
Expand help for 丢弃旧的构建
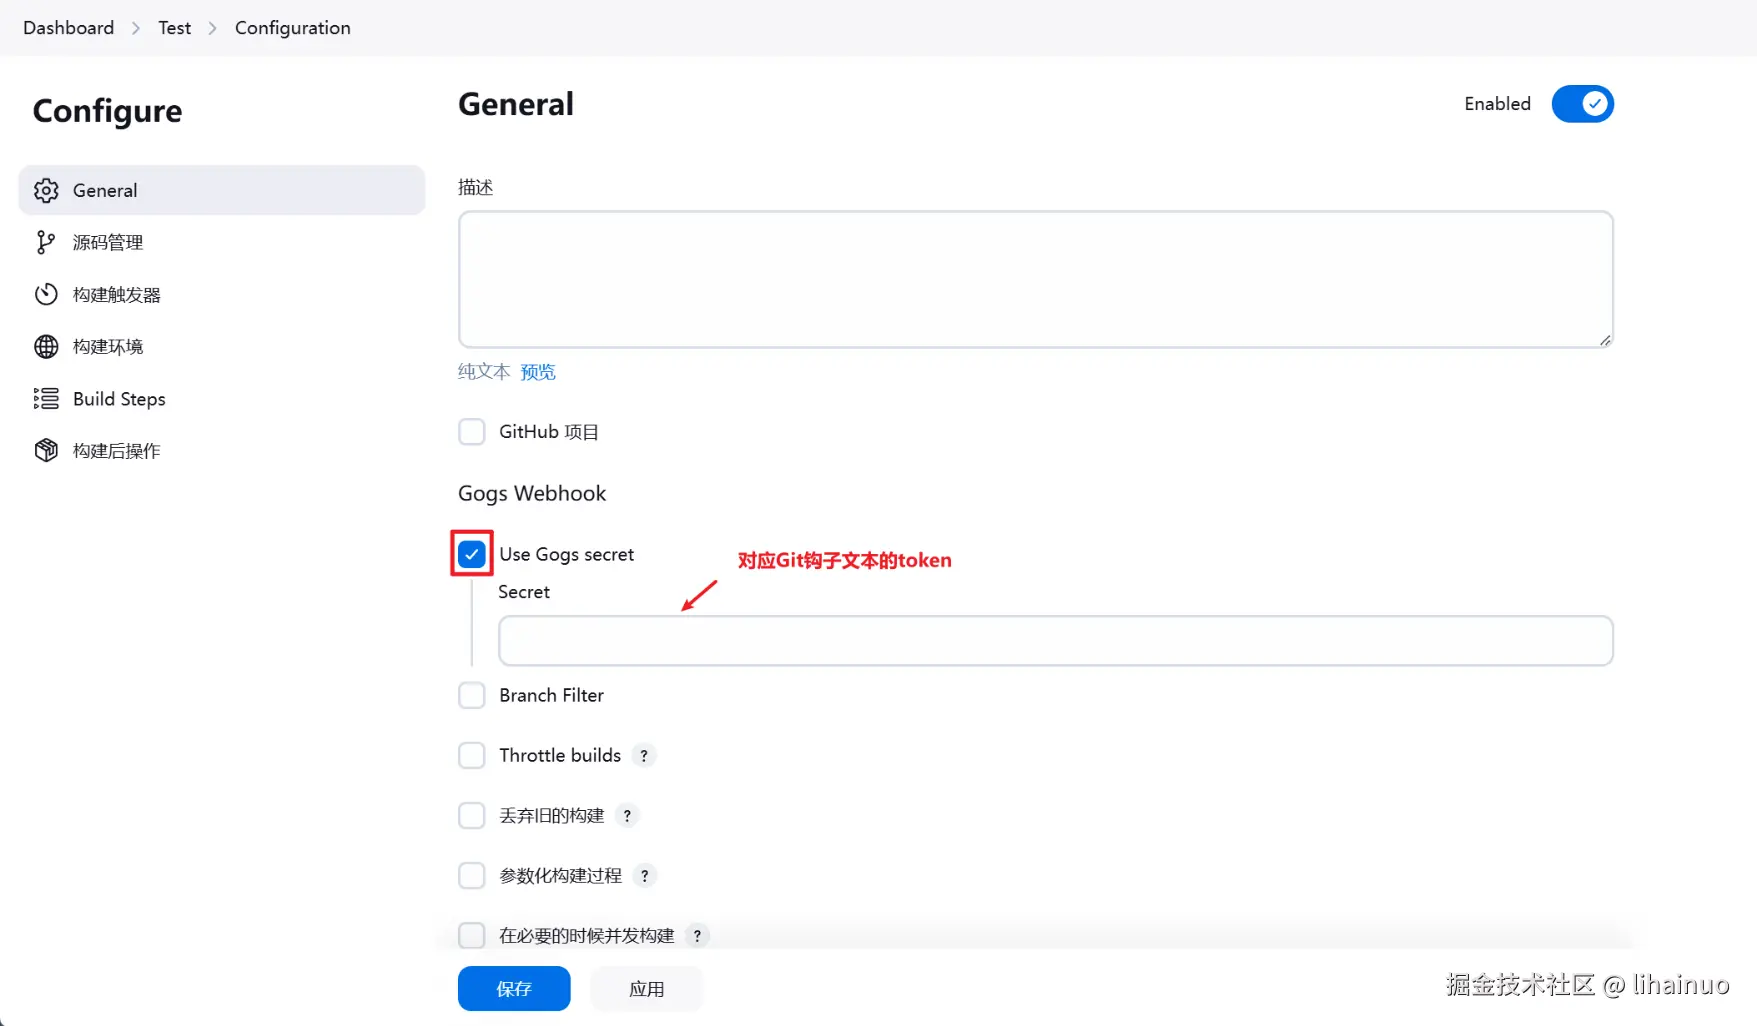click(x=627, y=815)
